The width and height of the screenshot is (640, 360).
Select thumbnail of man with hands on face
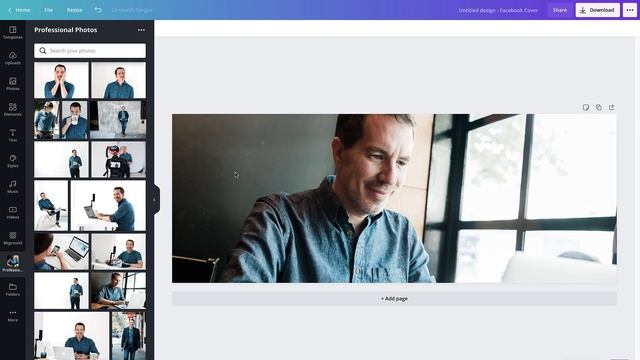click(x=61, y=80)
